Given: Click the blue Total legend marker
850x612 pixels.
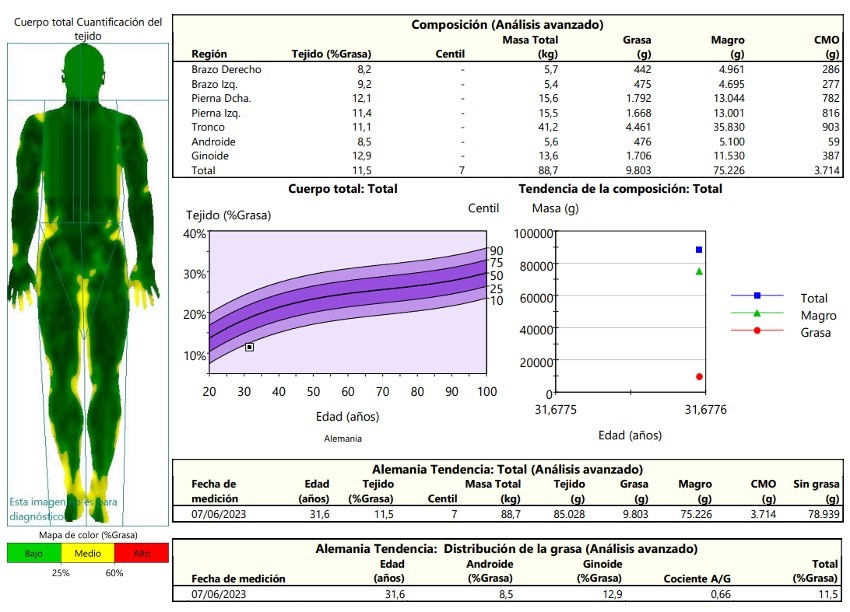Looking at the screenshot, I should (x=757, y=296).
